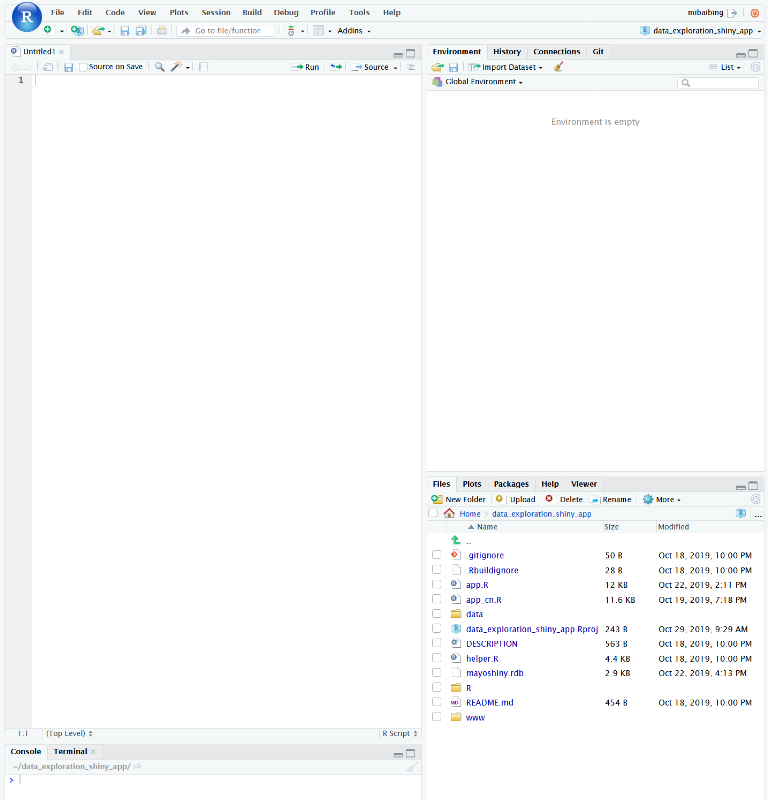Screen dimensions: 768x800
Task: Click the clear console broom icon
Action: (410, 766)
